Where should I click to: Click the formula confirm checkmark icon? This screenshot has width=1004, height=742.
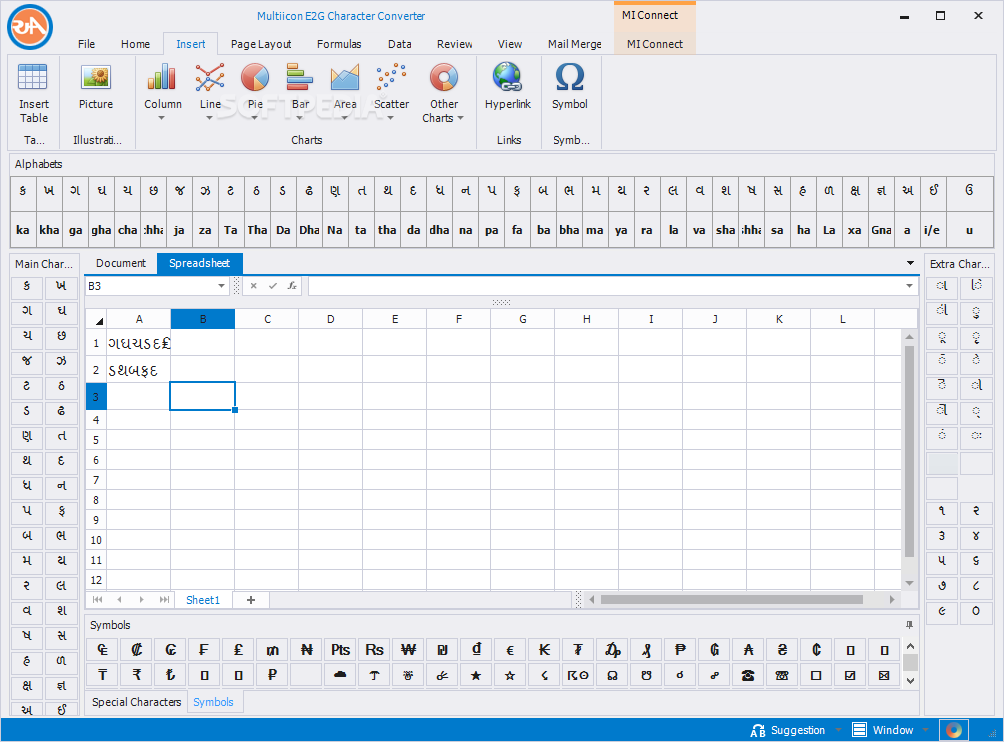pyautogui.click(x=273, y=286)
